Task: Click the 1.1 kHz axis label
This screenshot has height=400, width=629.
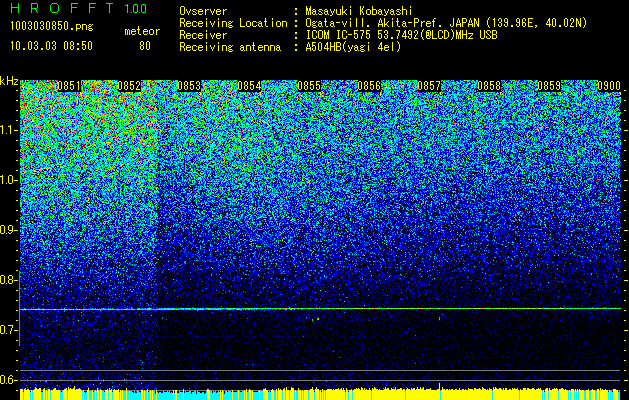Action: pos(9,130)
